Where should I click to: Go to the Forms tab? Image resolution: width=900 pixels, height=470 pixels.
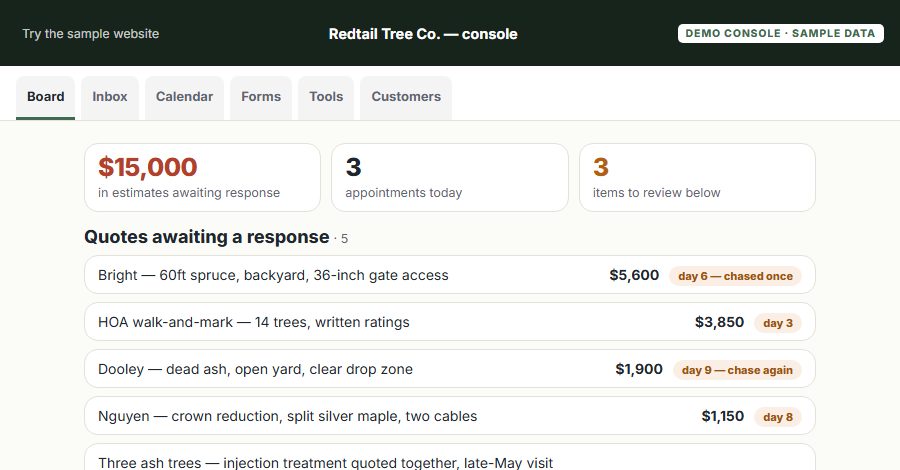point(261,97)
